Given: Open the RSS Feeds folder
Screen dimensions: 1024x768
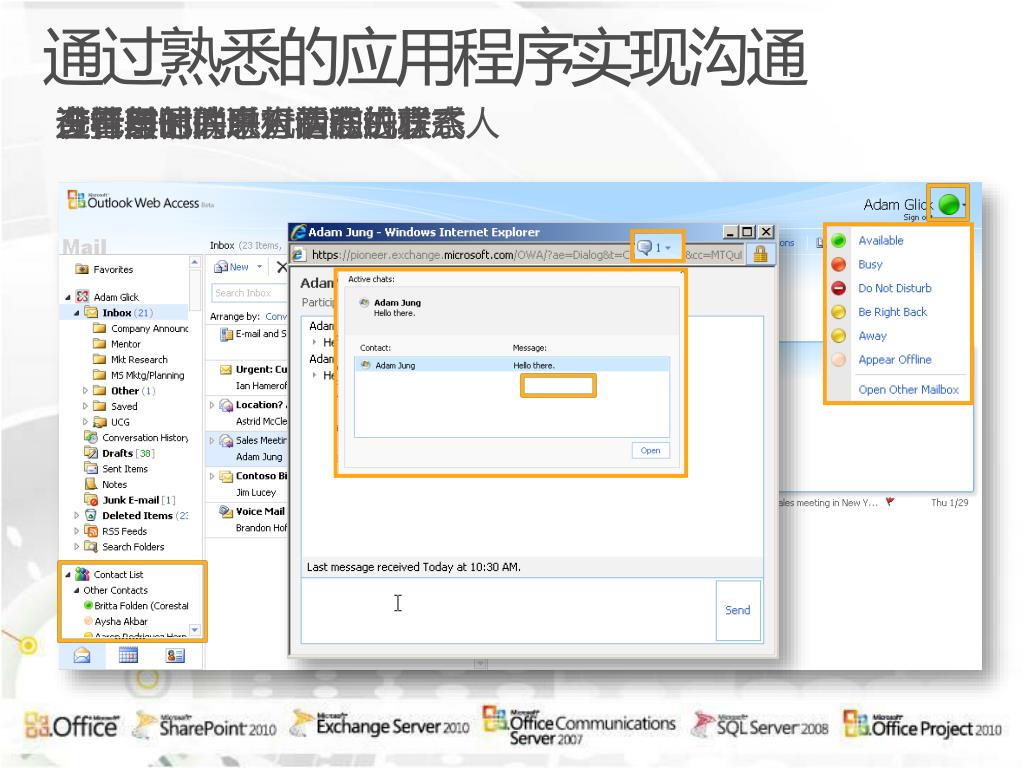Looking at the screenshot, I should [124, 532].
